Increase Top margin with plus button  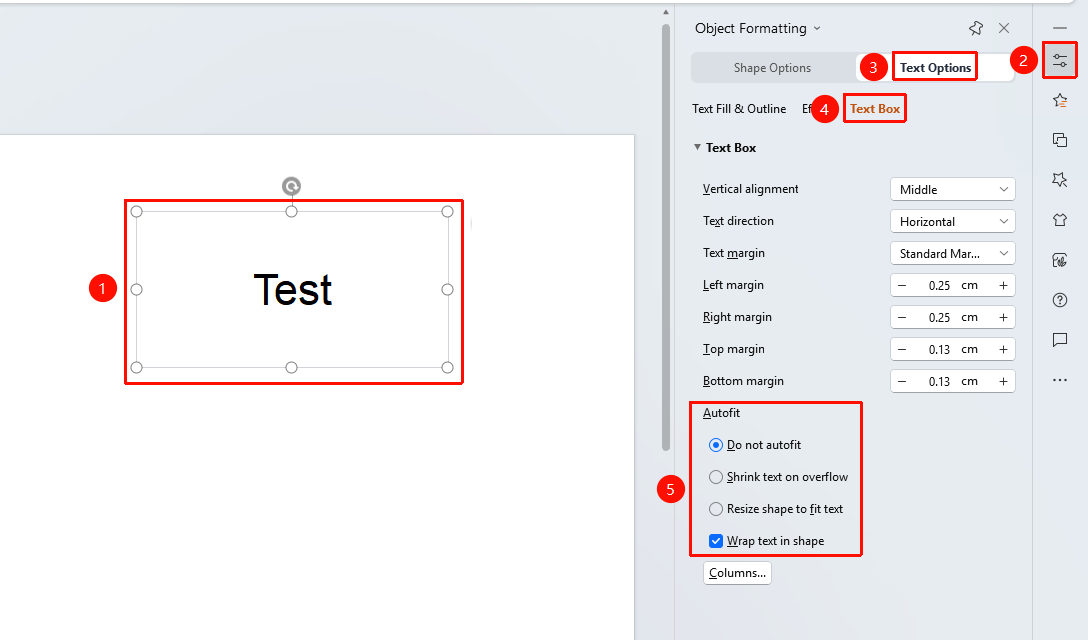(x=1003, y=349)
